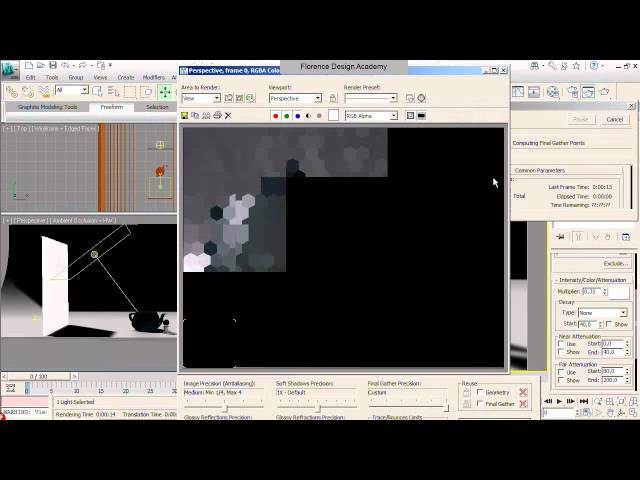Toggle the red channel button
Image resolution: width=640 pixels, height=480 pixels.
point(276,116)
